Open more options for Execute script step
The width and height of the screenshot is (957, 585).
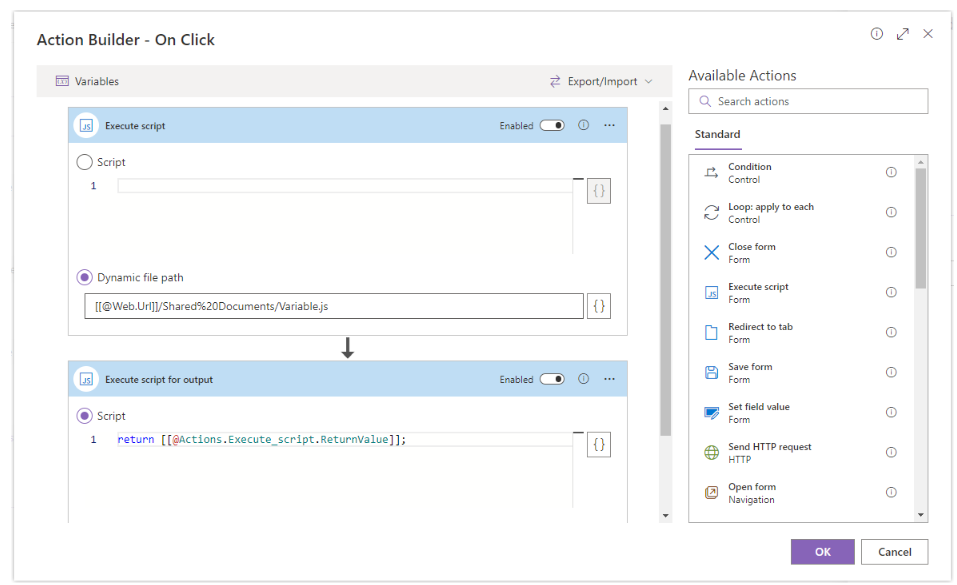[x=609, y=125]
